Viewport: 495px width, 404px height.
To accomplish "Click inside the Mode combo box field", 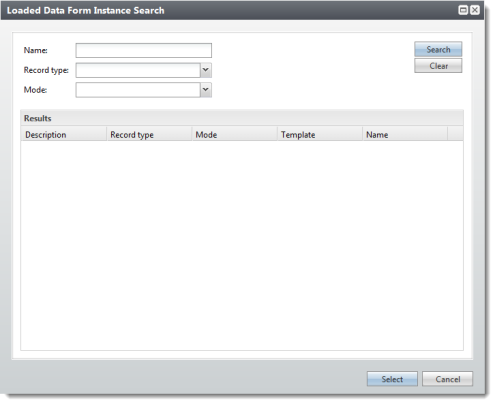I will pos(138,90).
